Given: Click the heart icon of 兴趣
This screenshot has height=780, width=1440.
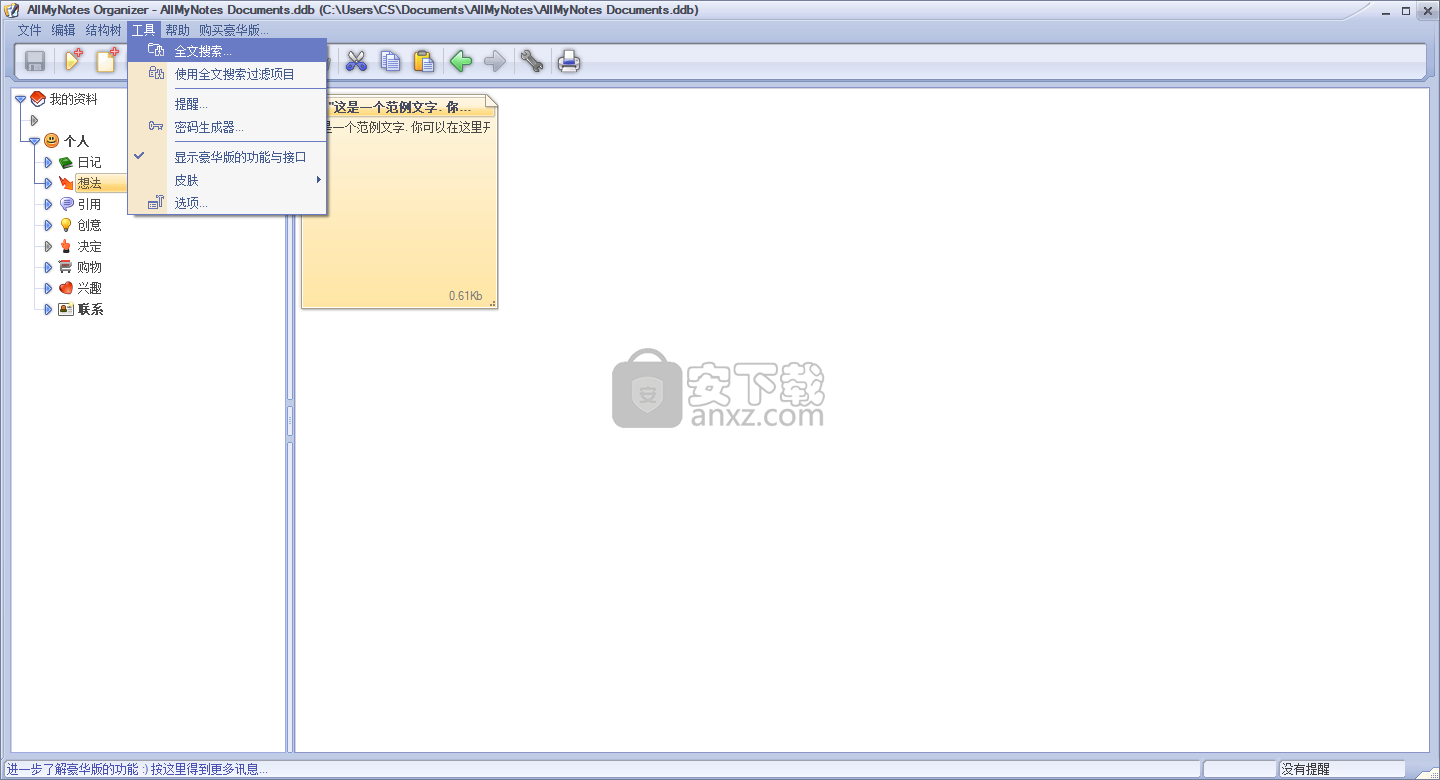Looking at the screenshot, I should click(x=66, y=288).
